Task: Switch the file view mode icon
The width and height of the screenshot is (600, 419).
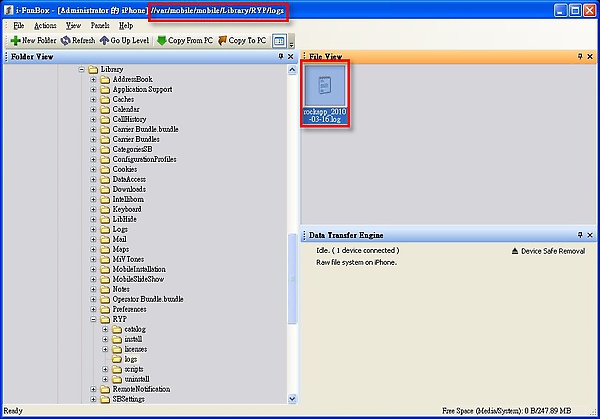Action: pyautogui.click(x=279, y=41)
